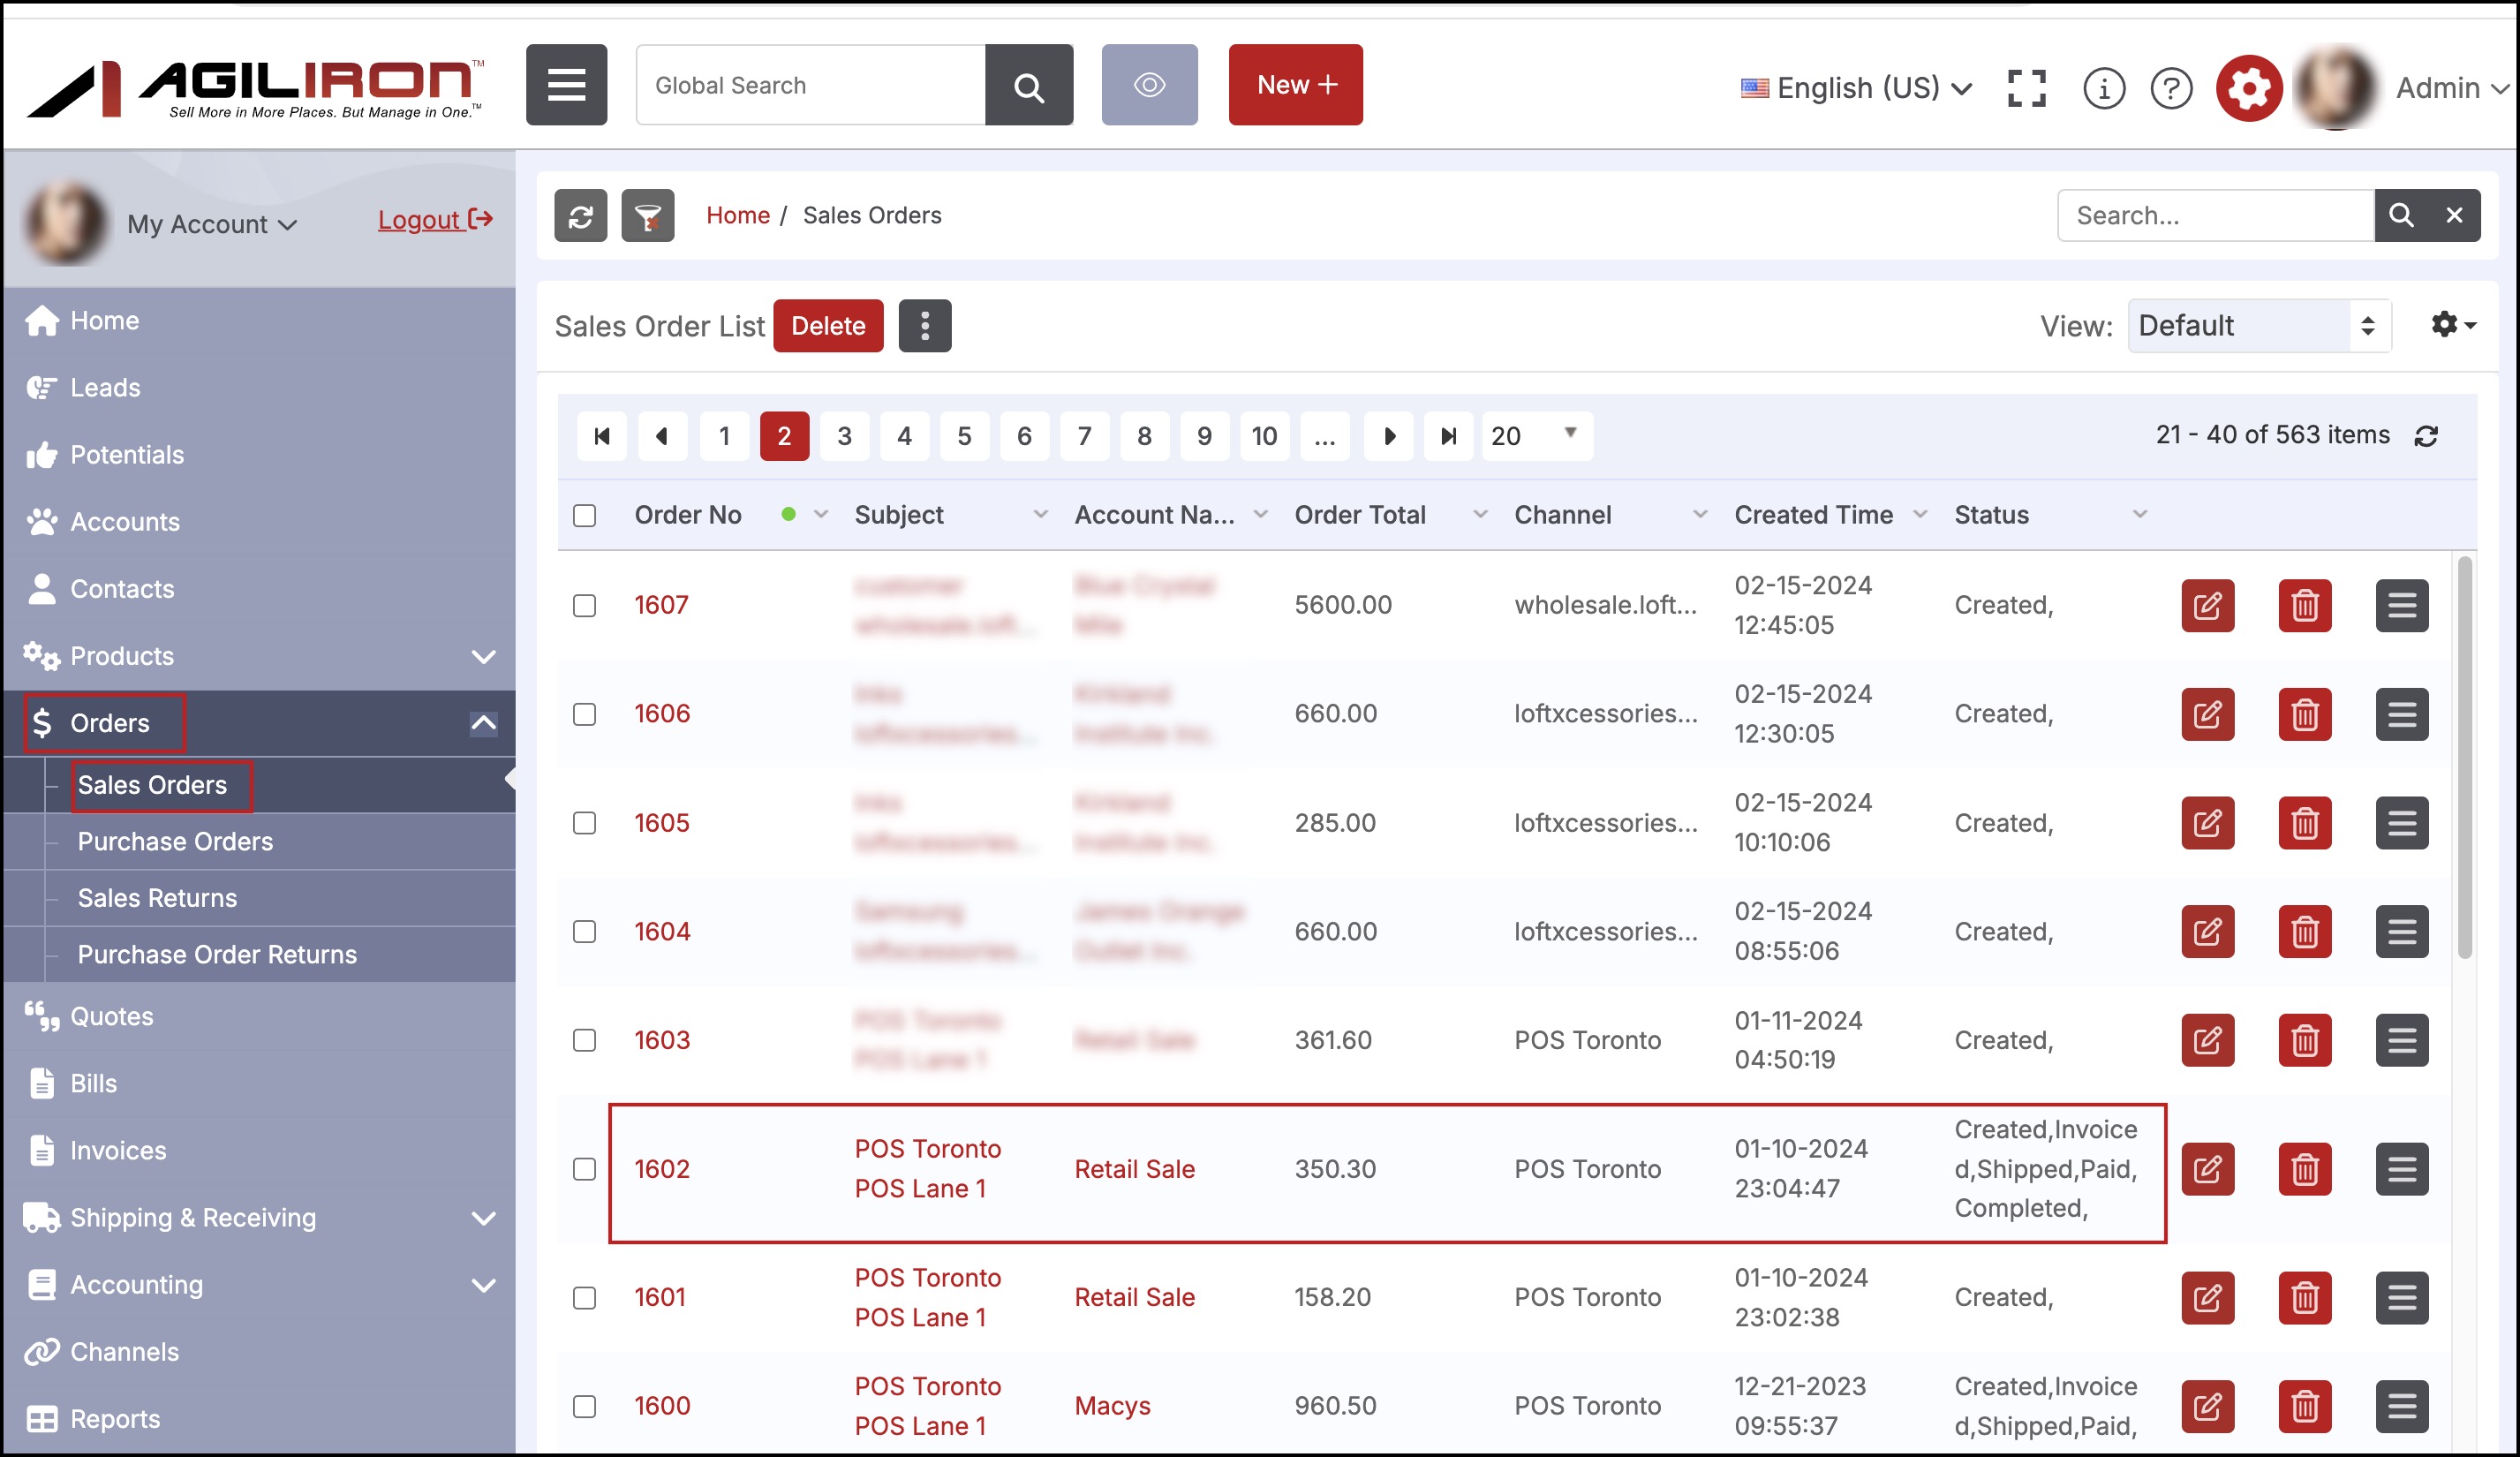Toggle the select-all checkbox in the header

click(584, 516)
